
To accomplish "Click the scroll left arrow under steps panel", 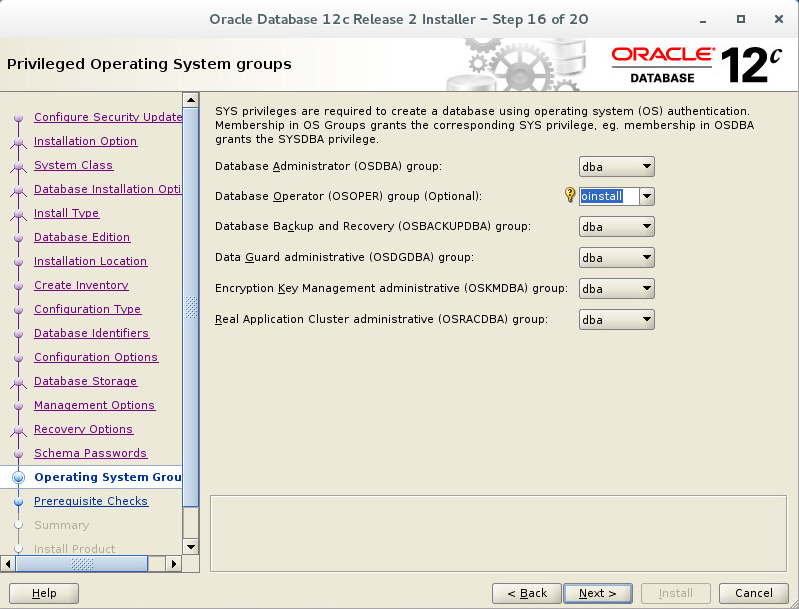I will click(x=8, y=564).
